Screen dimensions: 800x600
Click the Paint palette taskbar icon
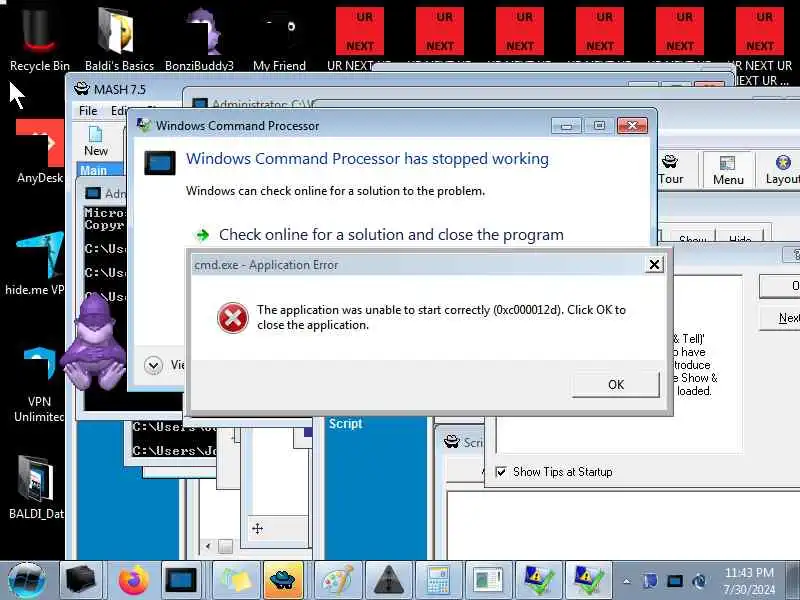337,581
